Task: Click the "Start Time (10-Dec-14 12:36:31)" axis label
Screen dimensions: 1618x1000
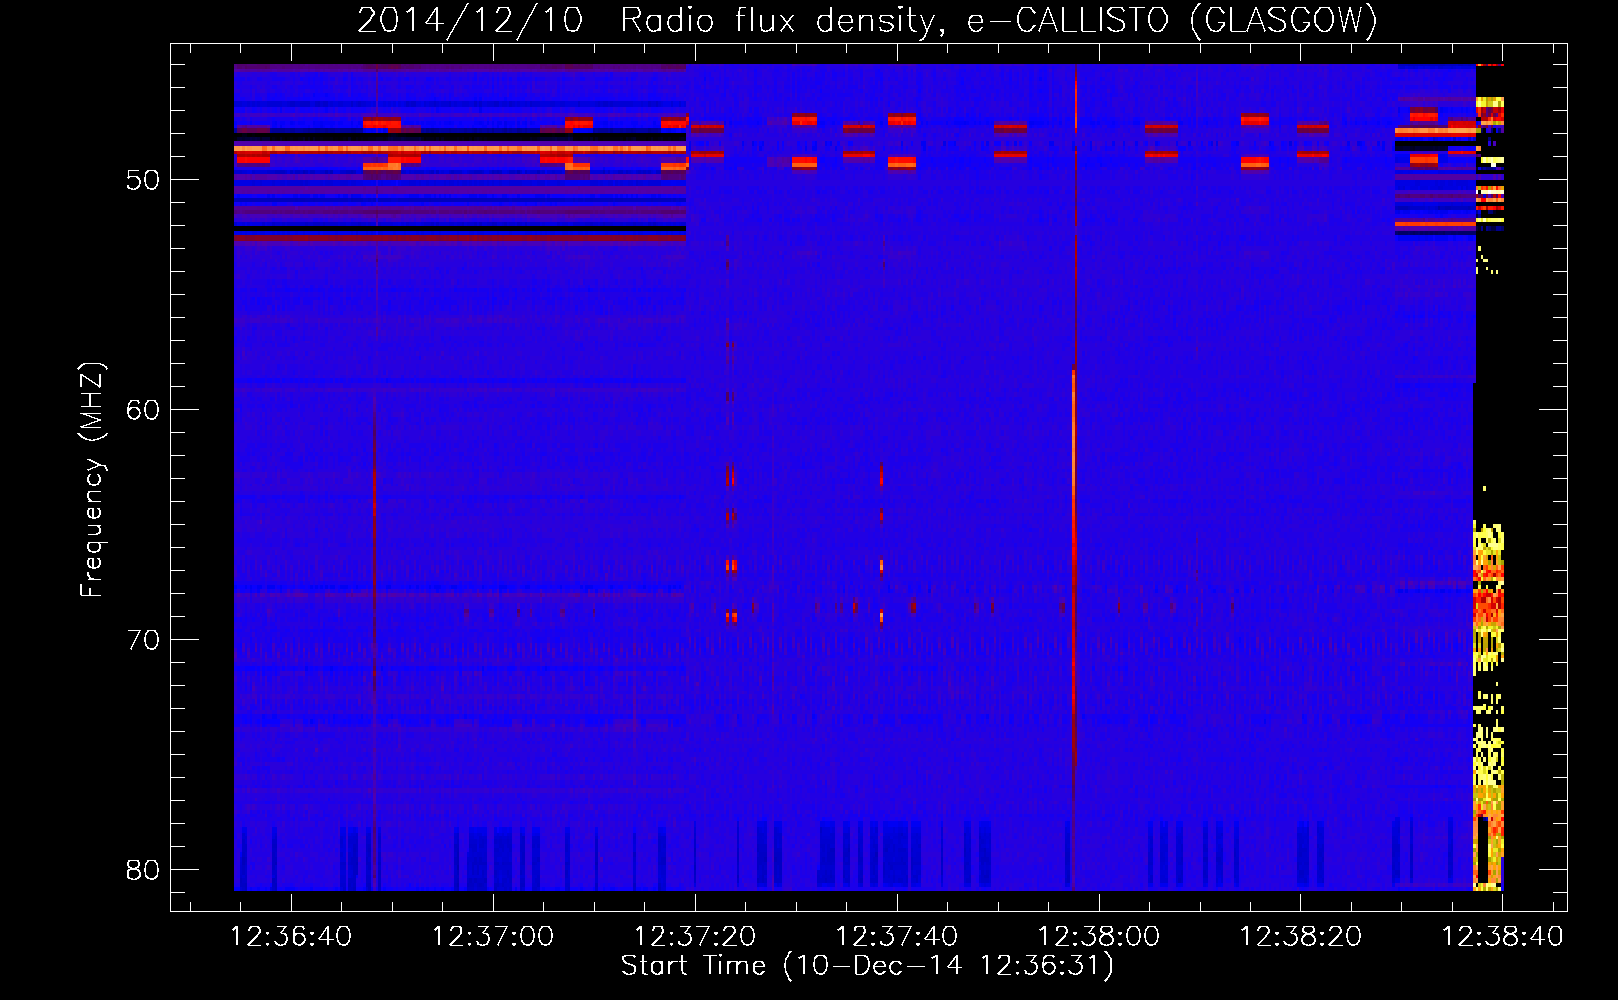Action: point(867,966)
